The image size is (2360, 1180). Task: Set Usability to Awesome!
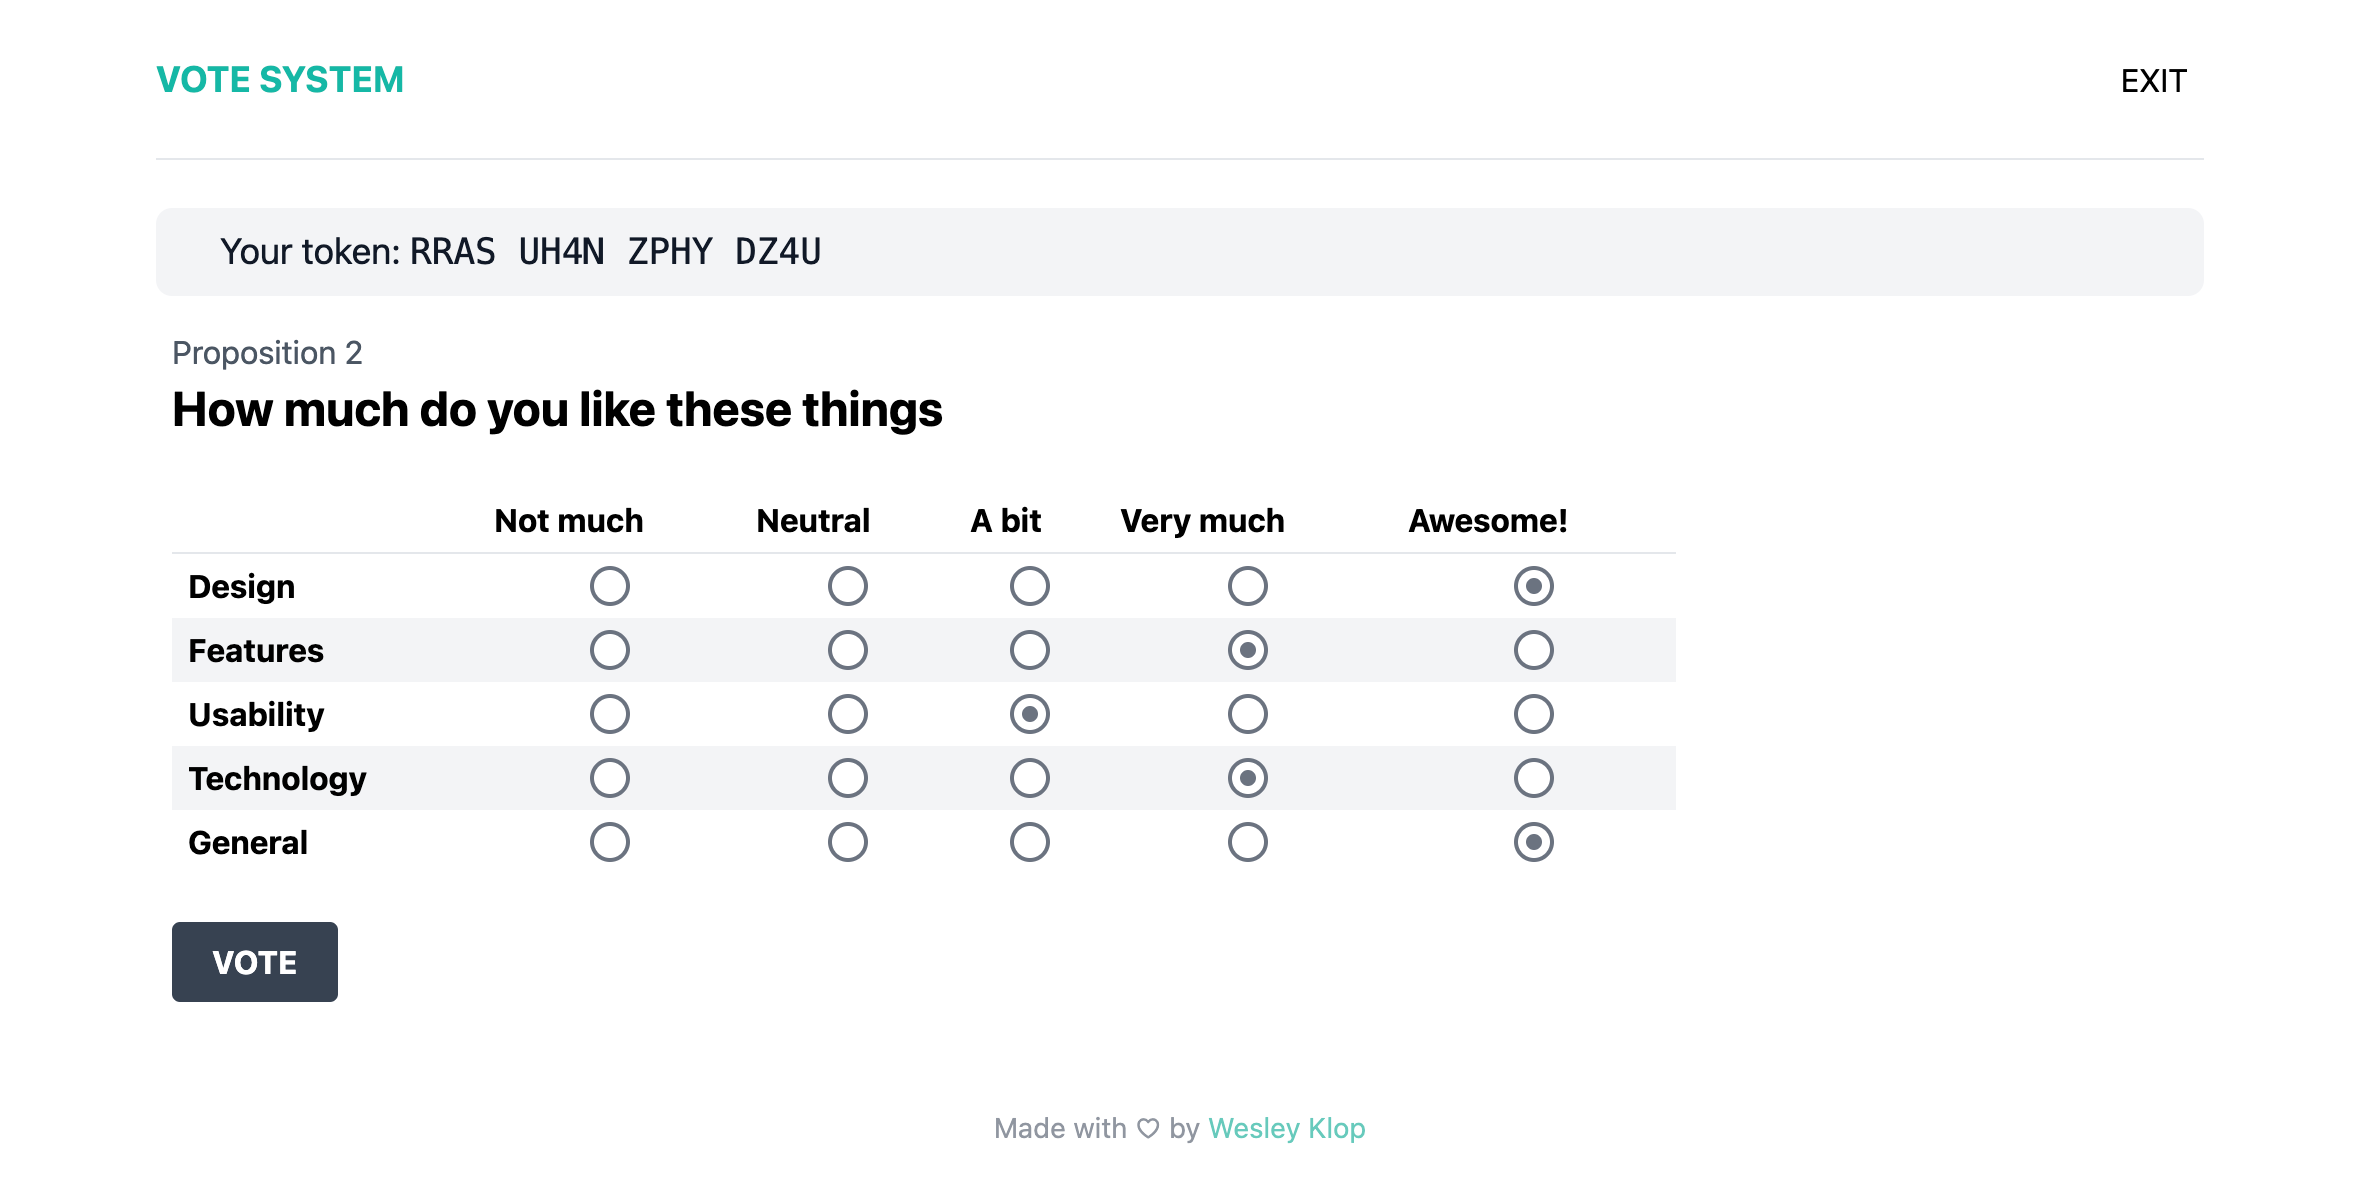point(1533,714)
